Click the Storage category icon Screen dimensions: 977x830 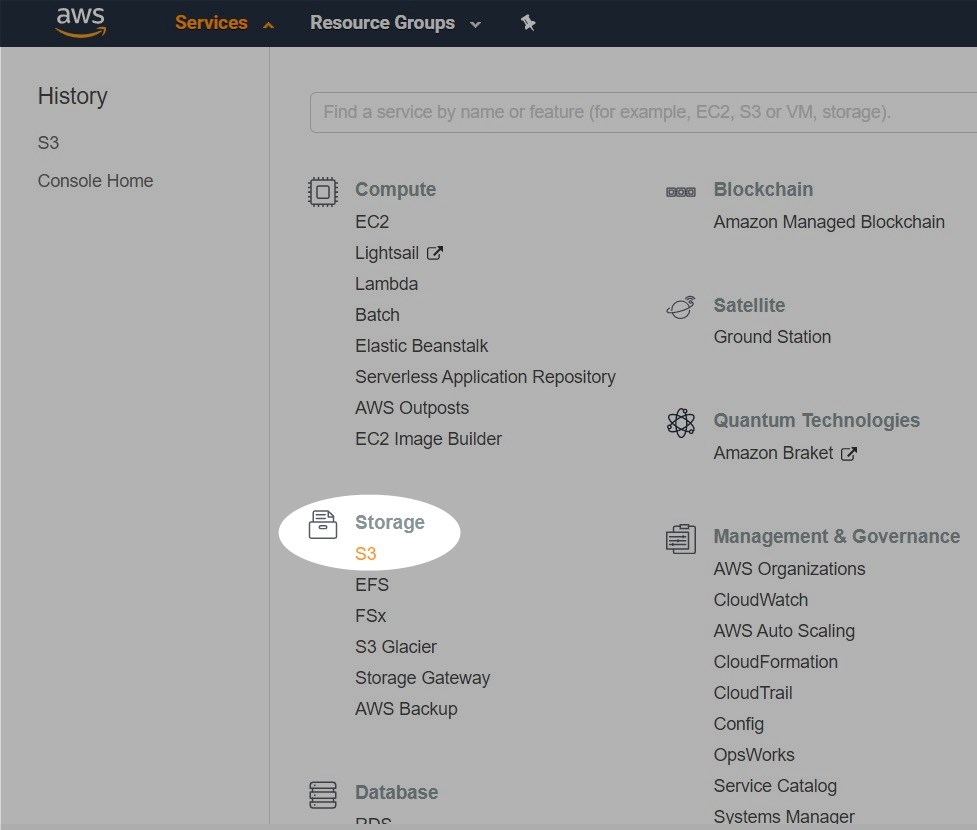point(322,524)
